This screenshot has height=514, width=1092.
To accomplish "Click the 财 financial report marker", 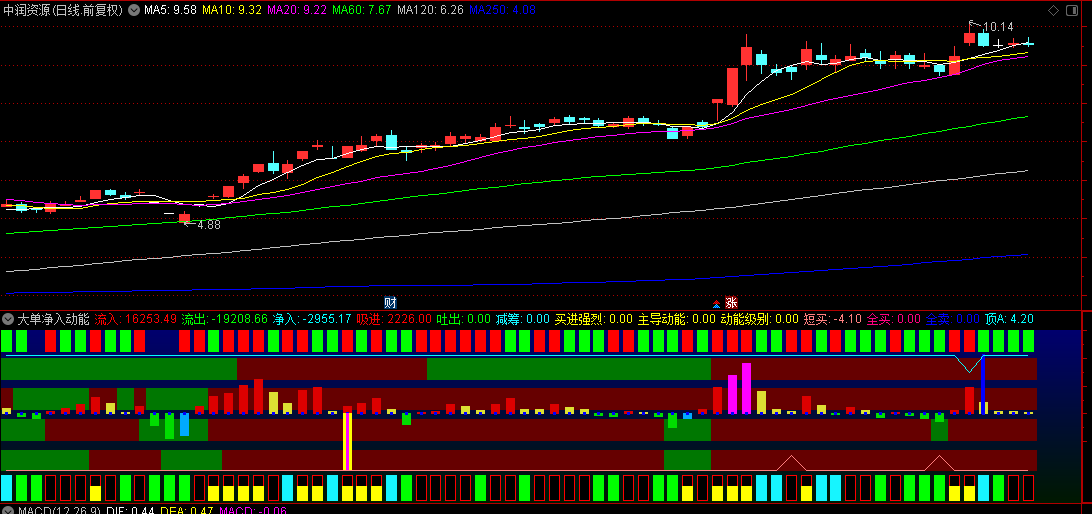I will 391,303.
